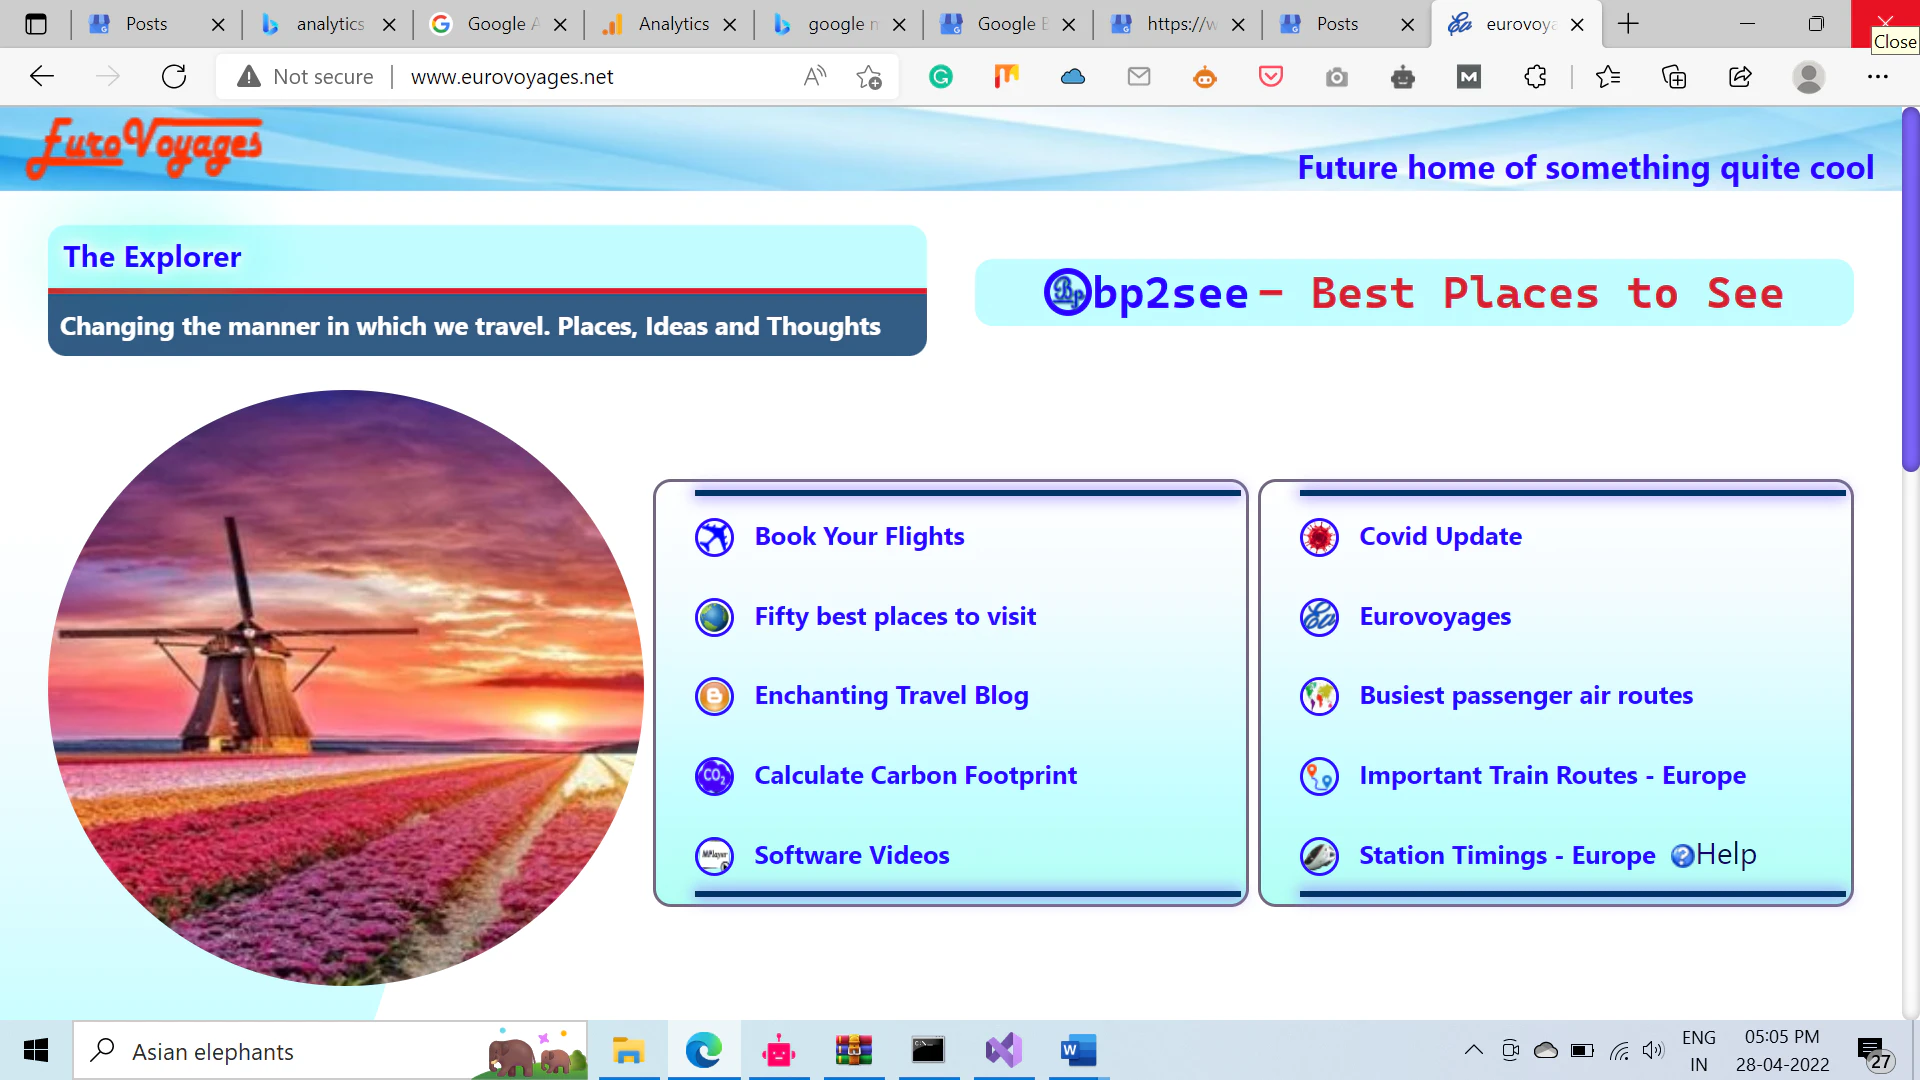Click the blue Help question mark icon
1920x1080 pixels.
click(1682, 856)
